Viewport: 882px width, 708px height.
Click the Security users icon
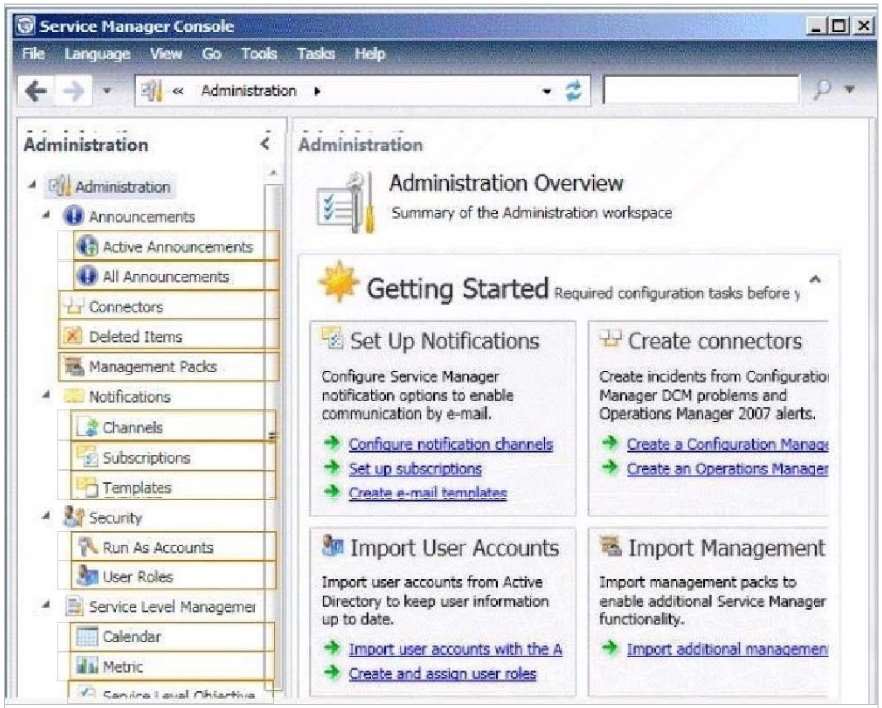[74, 517]
